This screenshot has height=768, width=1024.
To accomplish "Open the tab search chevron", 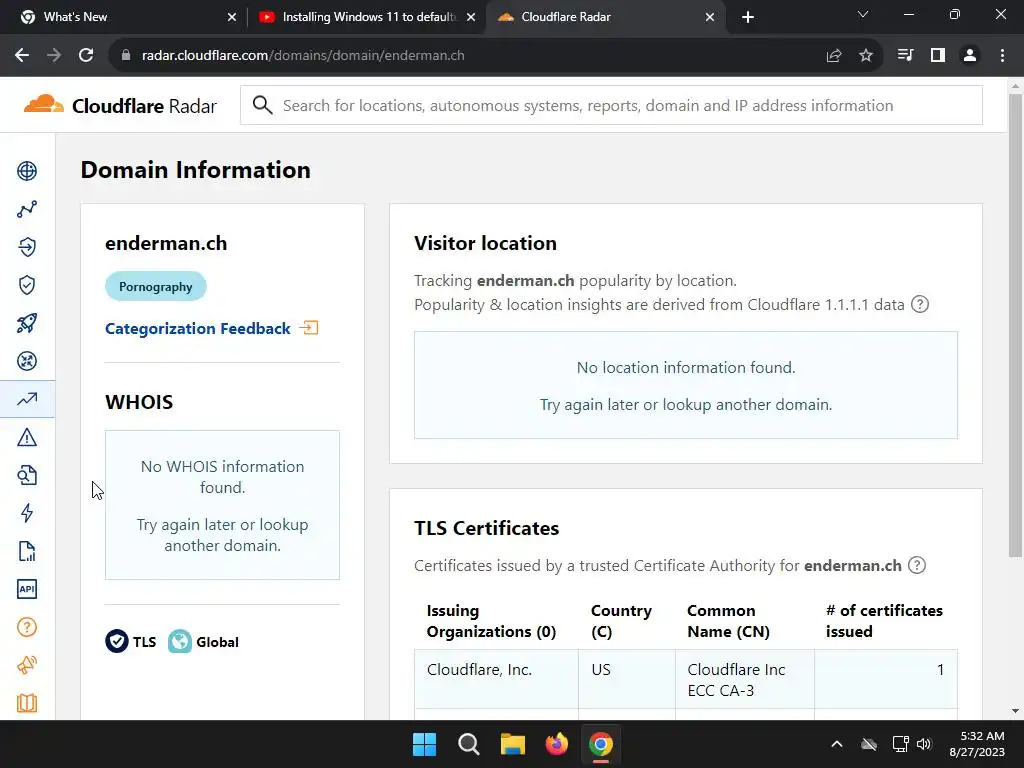I will [x=863, y=14].
